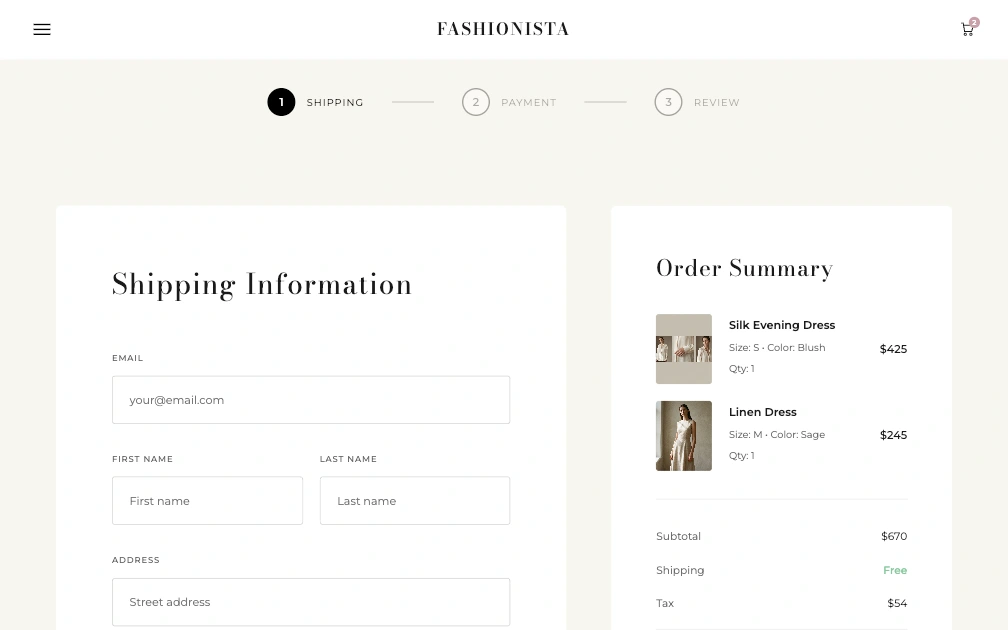The image size is (1008, 630).
Task: Open the hamburger menu
Action: (42, 30)
